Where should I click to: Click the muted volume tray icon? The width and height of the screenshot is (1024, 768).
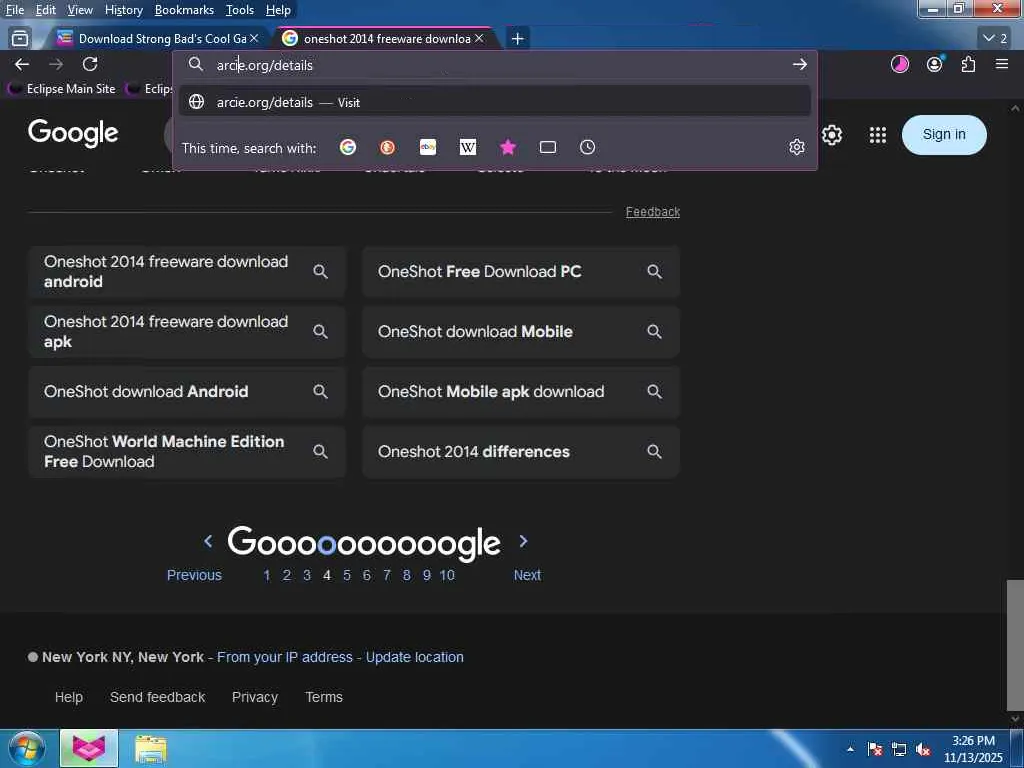pyautogui.click(x=923, y=749)
